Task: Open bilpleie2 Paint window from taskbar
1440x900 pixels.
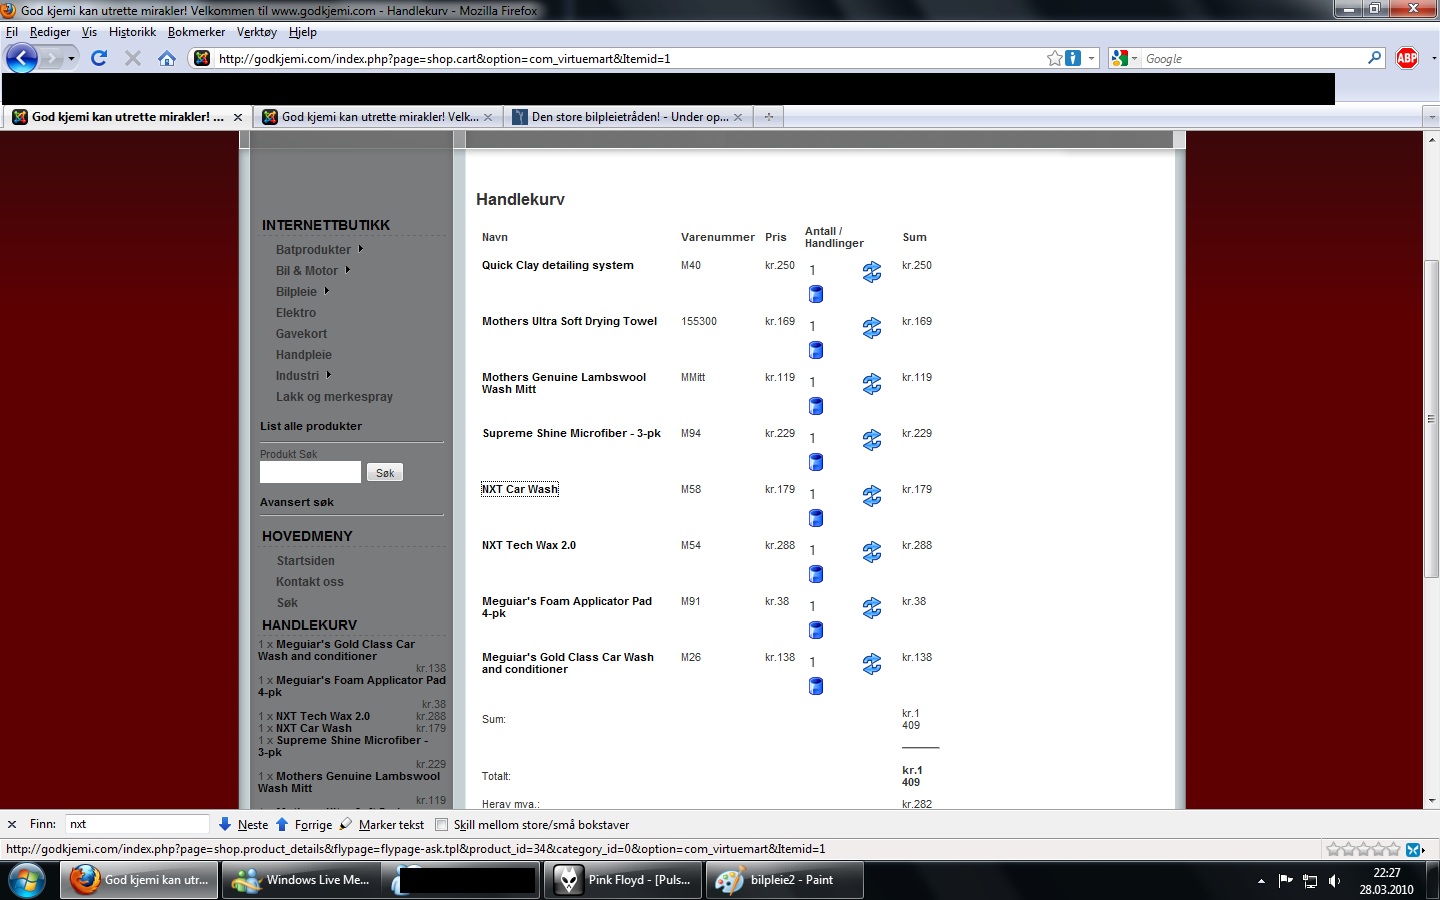Action: (x=784, y=880)
